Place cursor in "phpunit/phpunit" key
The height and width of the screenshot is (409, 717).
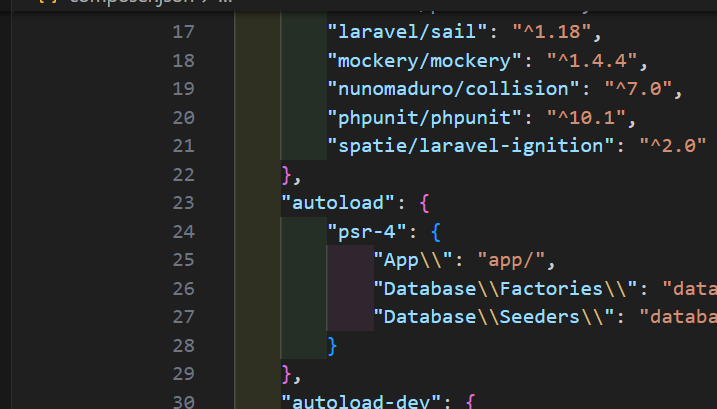[x=424, y=118]
